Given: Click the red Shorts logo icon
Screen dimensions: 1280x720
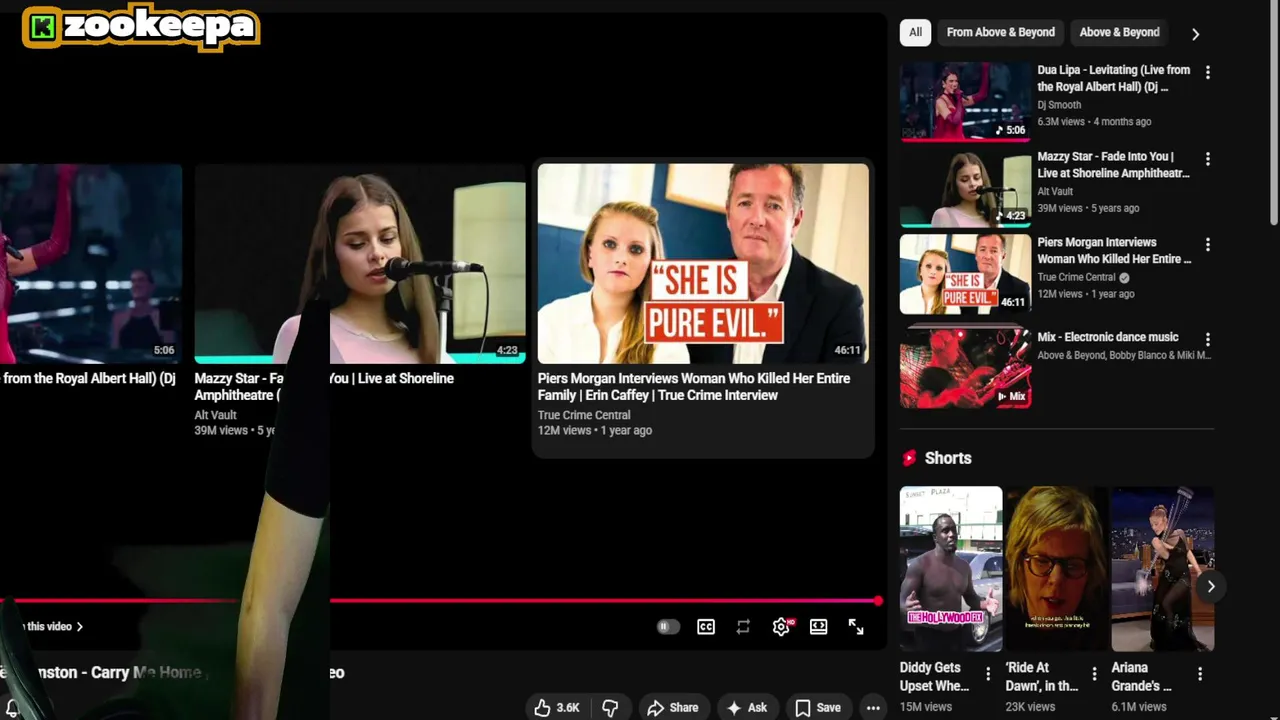Looking at the screenshot, I should pyautogui.click(x=909, y=458).
